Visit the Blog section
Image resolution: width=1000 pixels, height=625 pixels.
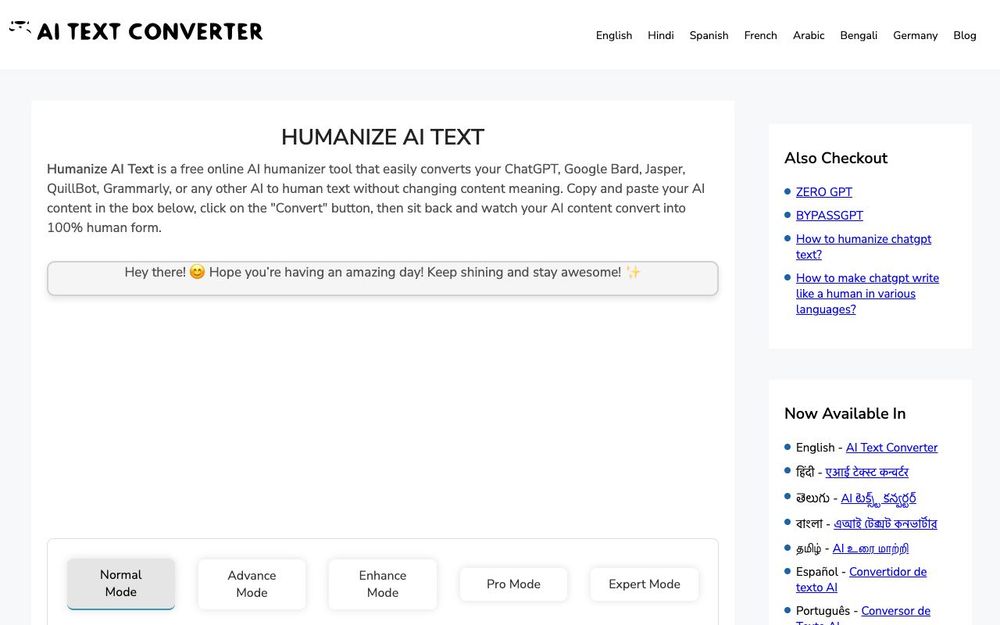click(x=964, y=35)
